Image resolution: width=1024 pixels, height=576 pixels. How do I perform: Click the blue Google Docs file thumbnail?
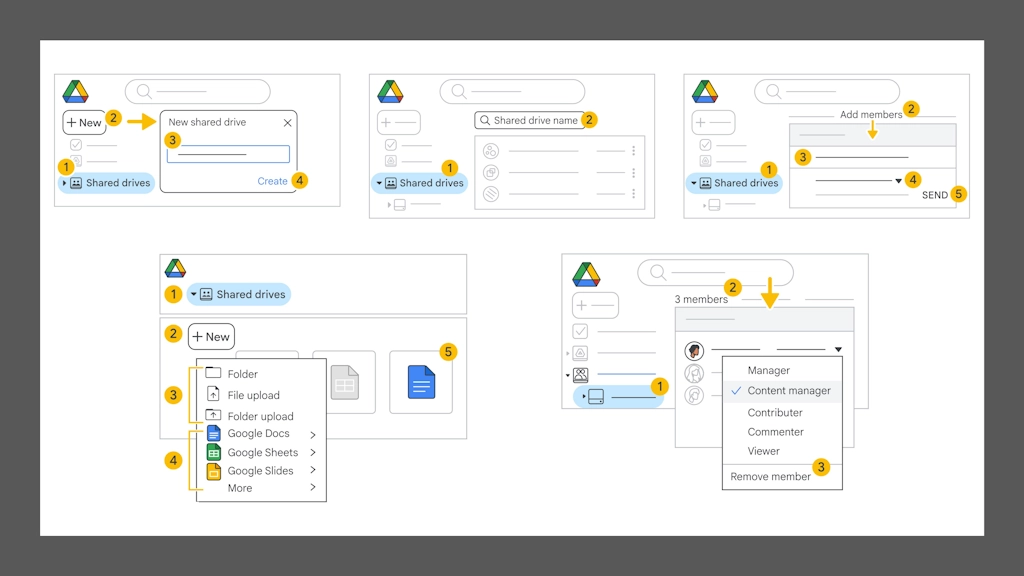[x=421, y=382]
